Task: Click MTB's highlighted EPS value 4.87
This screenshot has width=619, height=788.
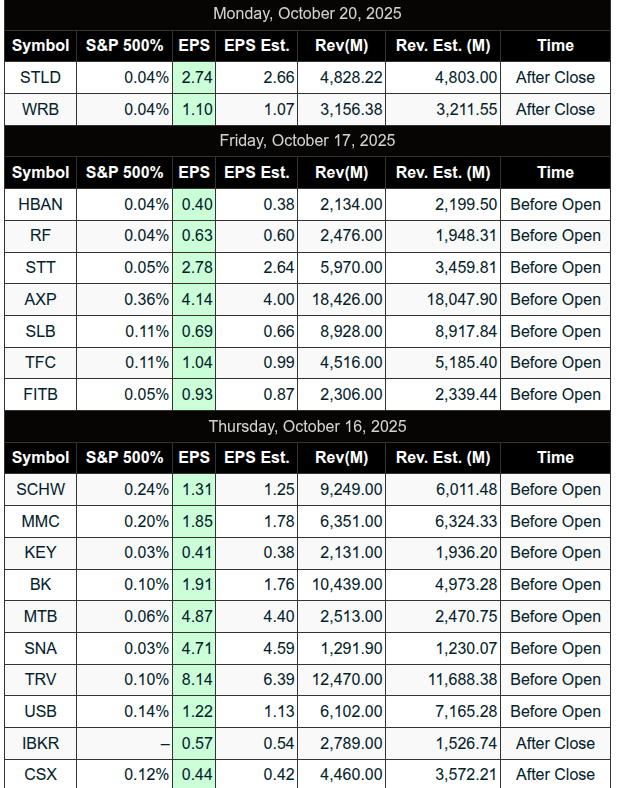Action: tap(195, 616)
